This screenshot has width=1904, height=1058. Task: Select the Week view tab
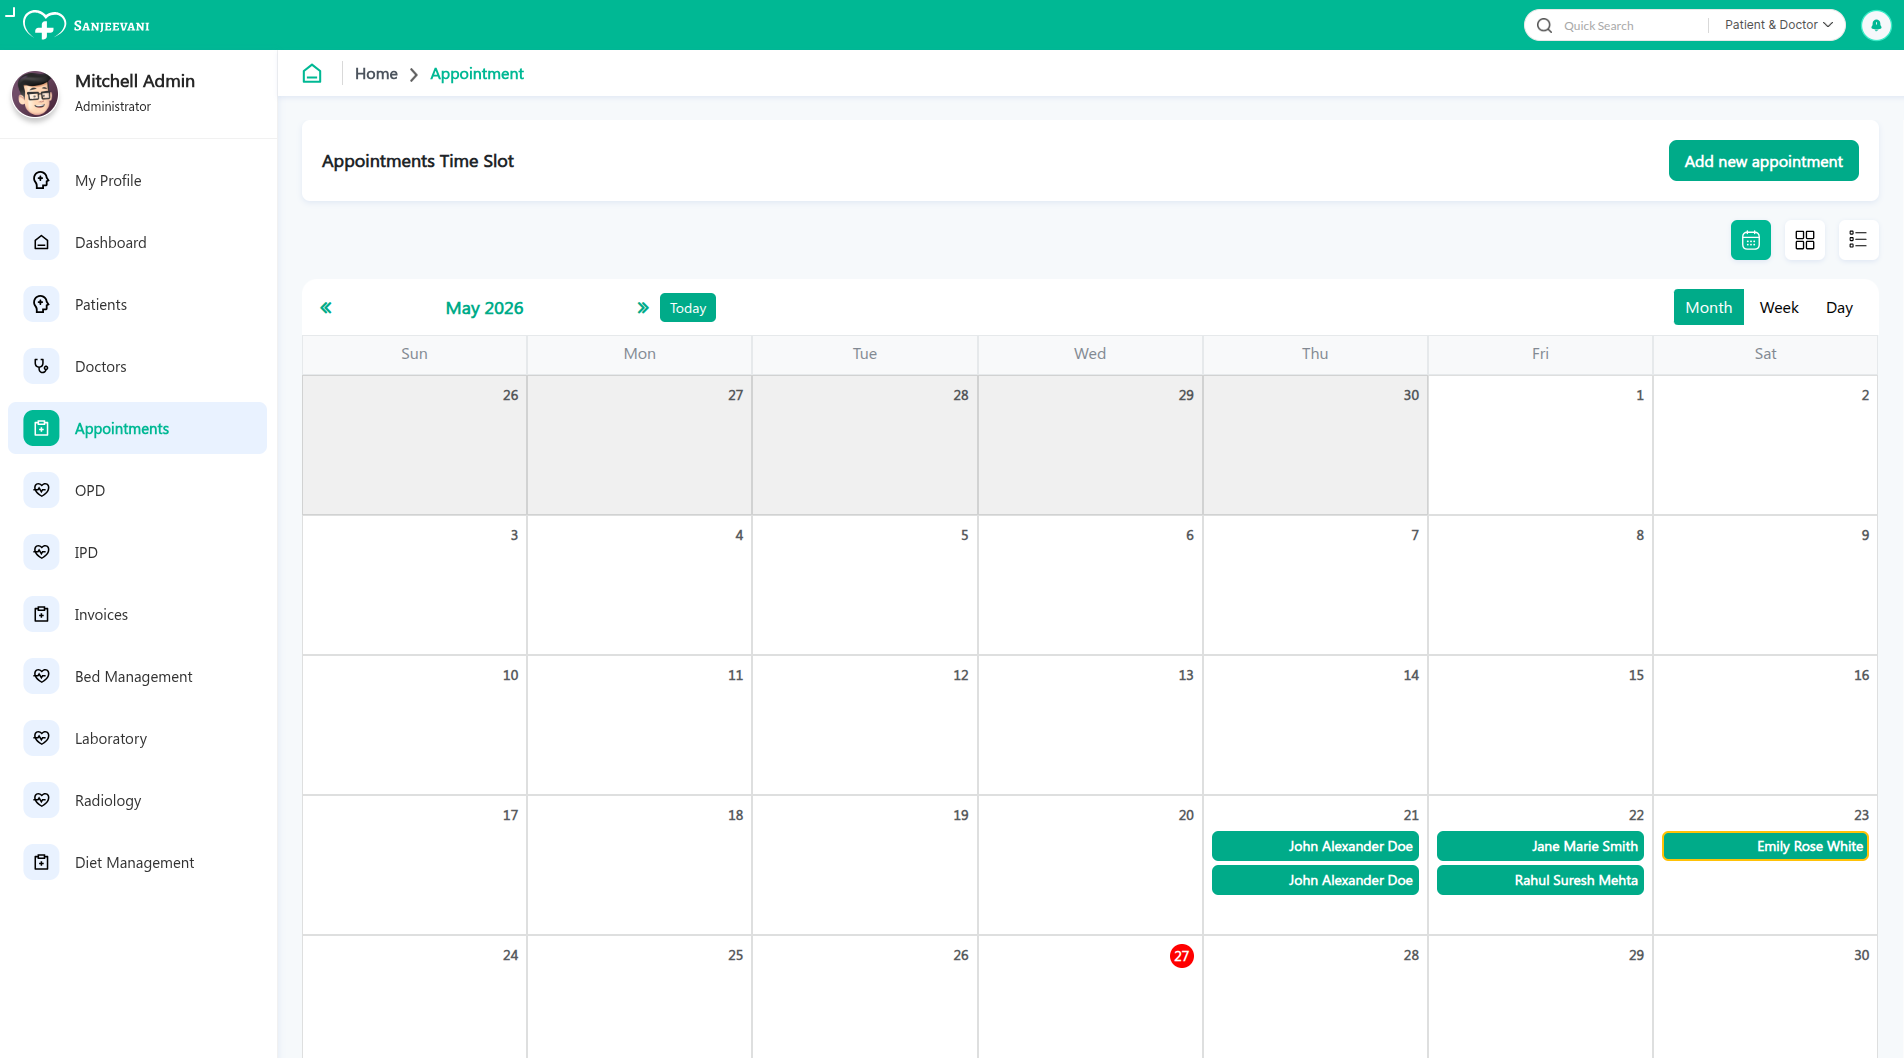click(1779, 308)
